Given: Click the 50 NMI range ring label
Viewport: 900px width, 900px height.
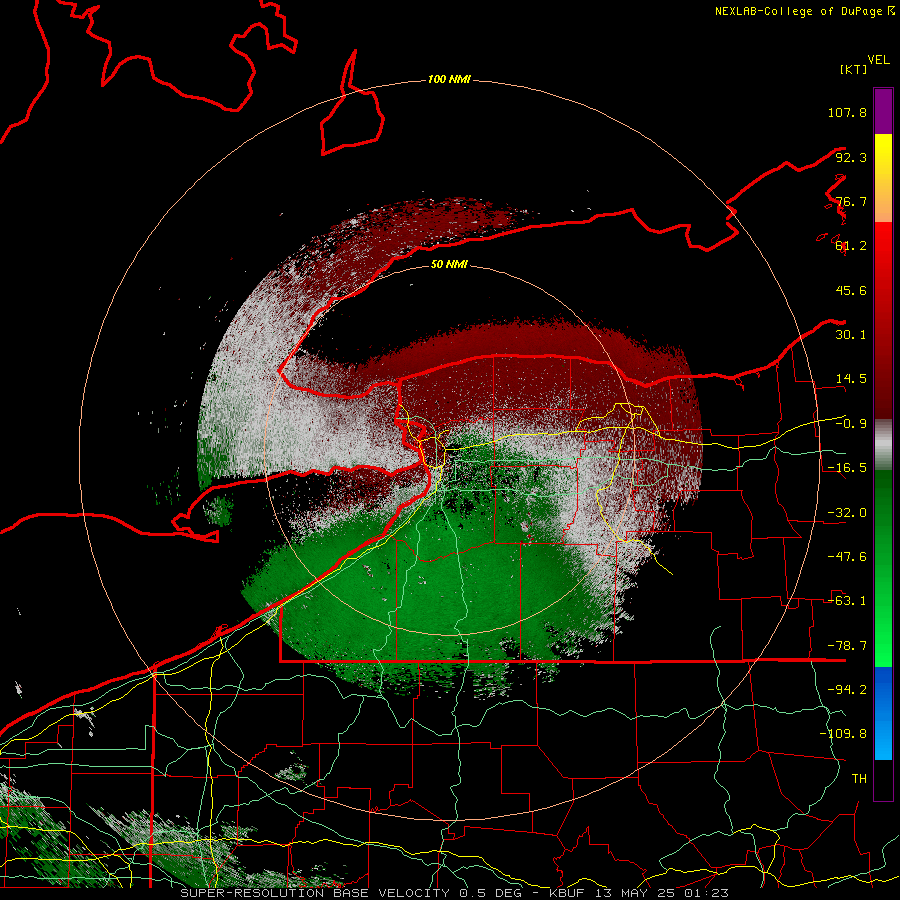Looking at the screenshot, I should (449, 264).
